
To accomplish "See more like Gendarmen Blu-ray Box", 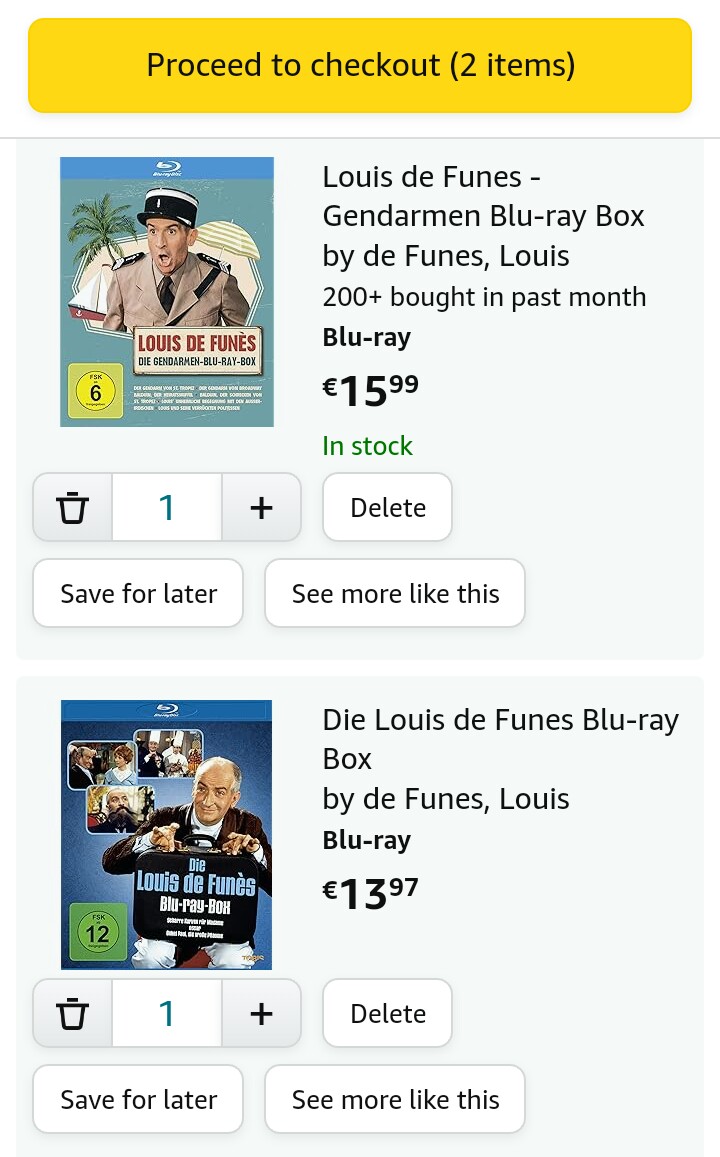I will pos(395,593).
